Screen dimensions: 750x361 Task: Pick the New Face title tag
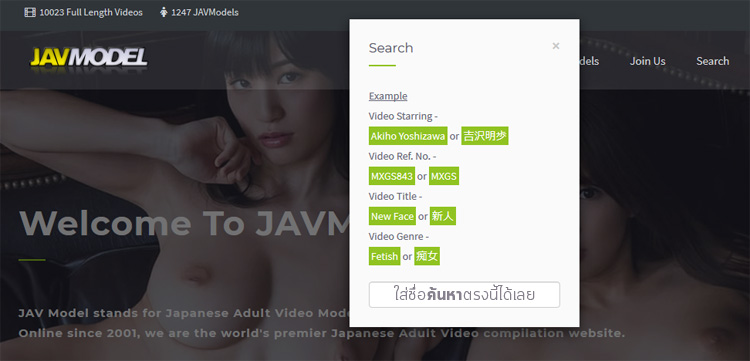(x=392, y=216)
